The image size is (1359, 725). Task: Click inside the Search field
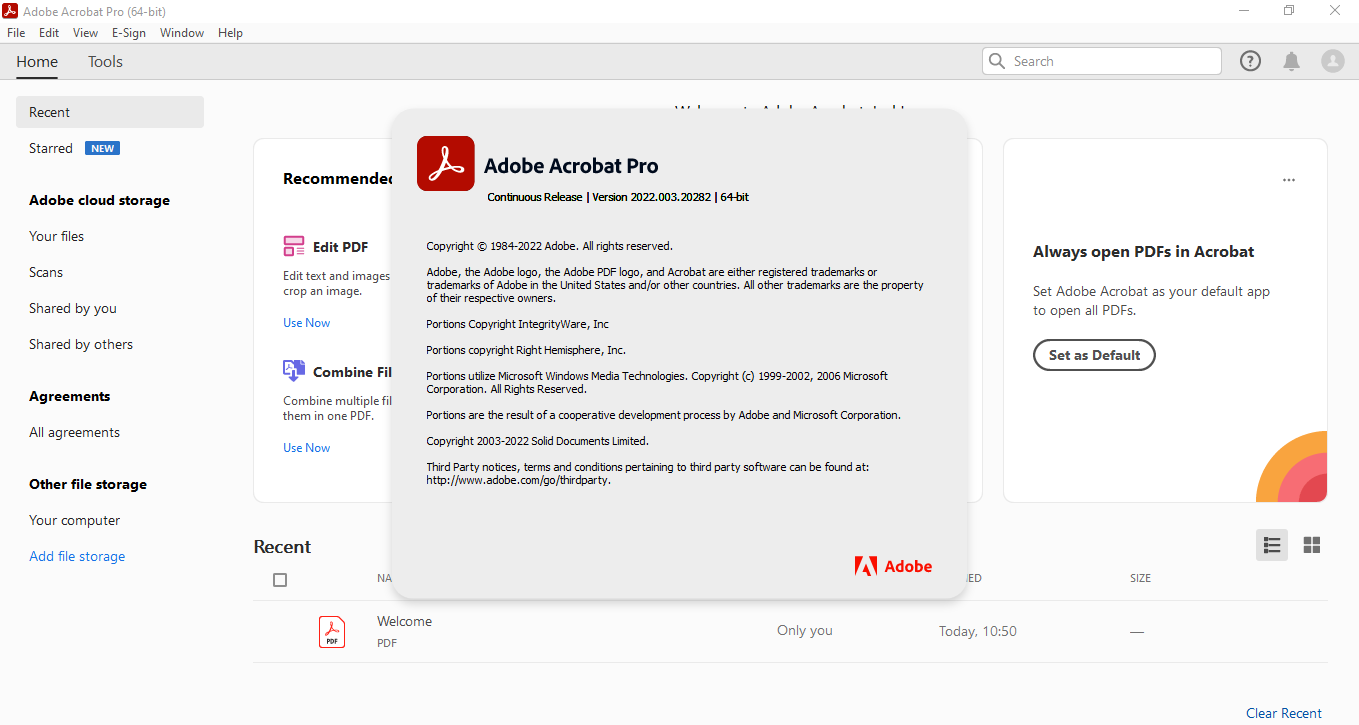1102,61
